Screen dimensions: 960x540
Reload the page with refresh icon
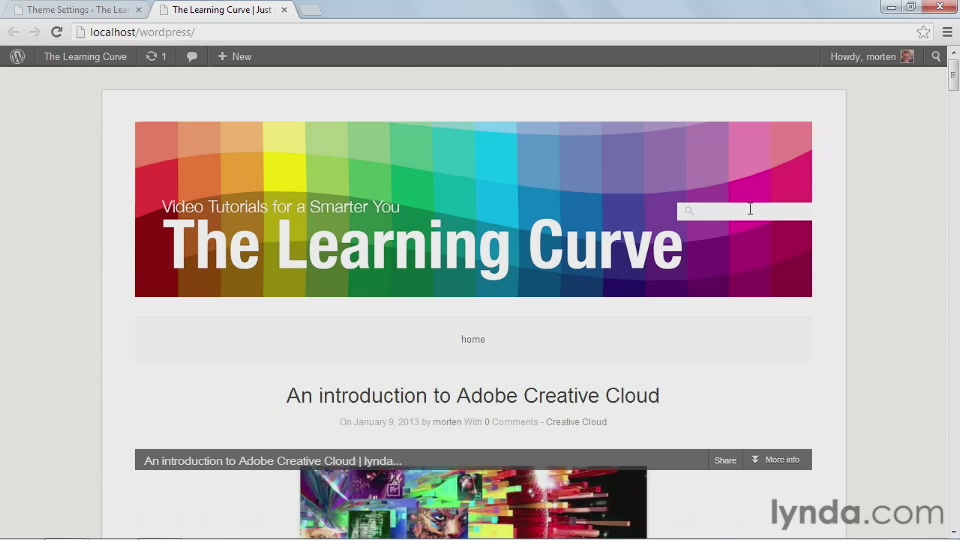pyautogui.click(x=56, y=32)
